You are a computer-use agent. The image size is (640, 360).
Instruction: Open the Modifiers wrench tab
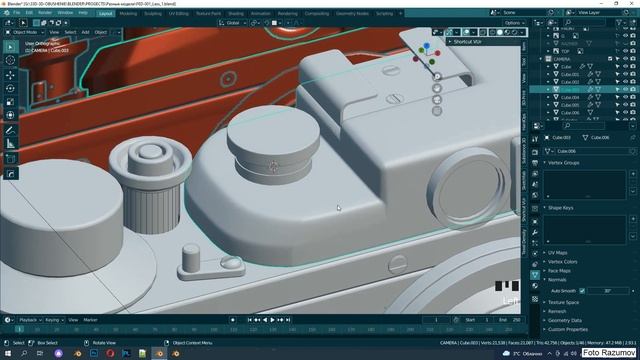point(535,232)
